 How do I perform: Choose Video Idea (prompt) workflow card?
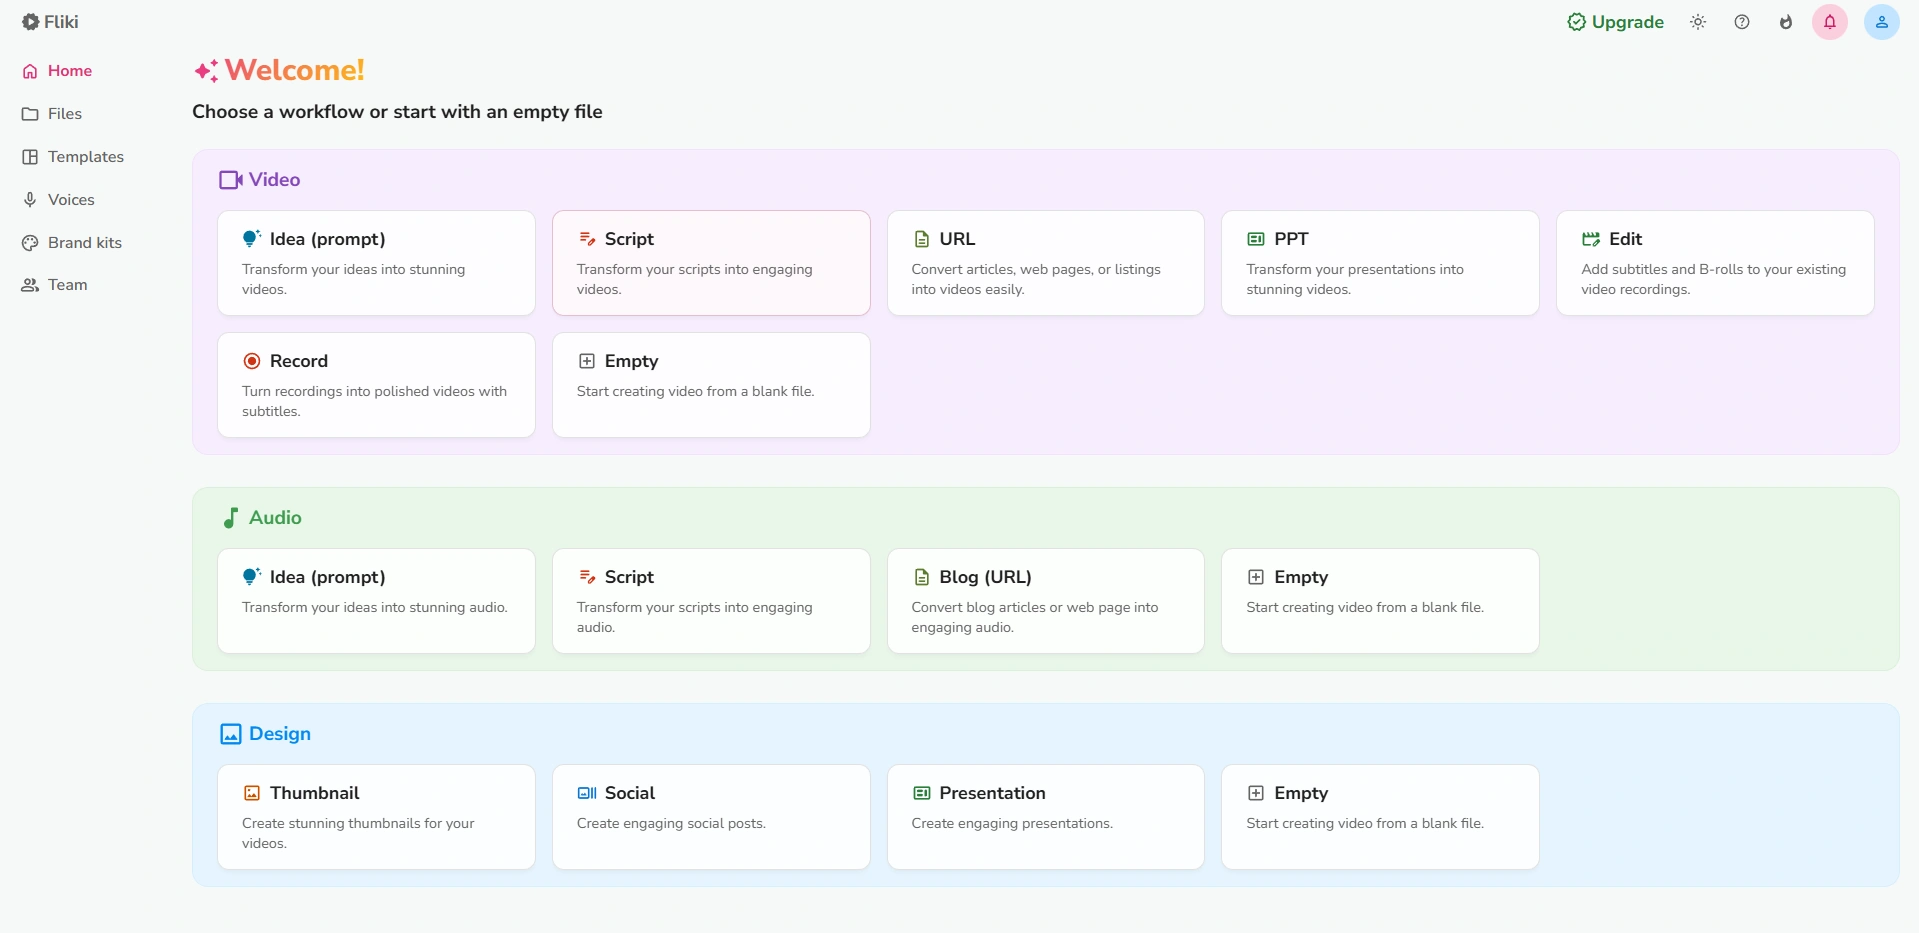coord(376,263)
